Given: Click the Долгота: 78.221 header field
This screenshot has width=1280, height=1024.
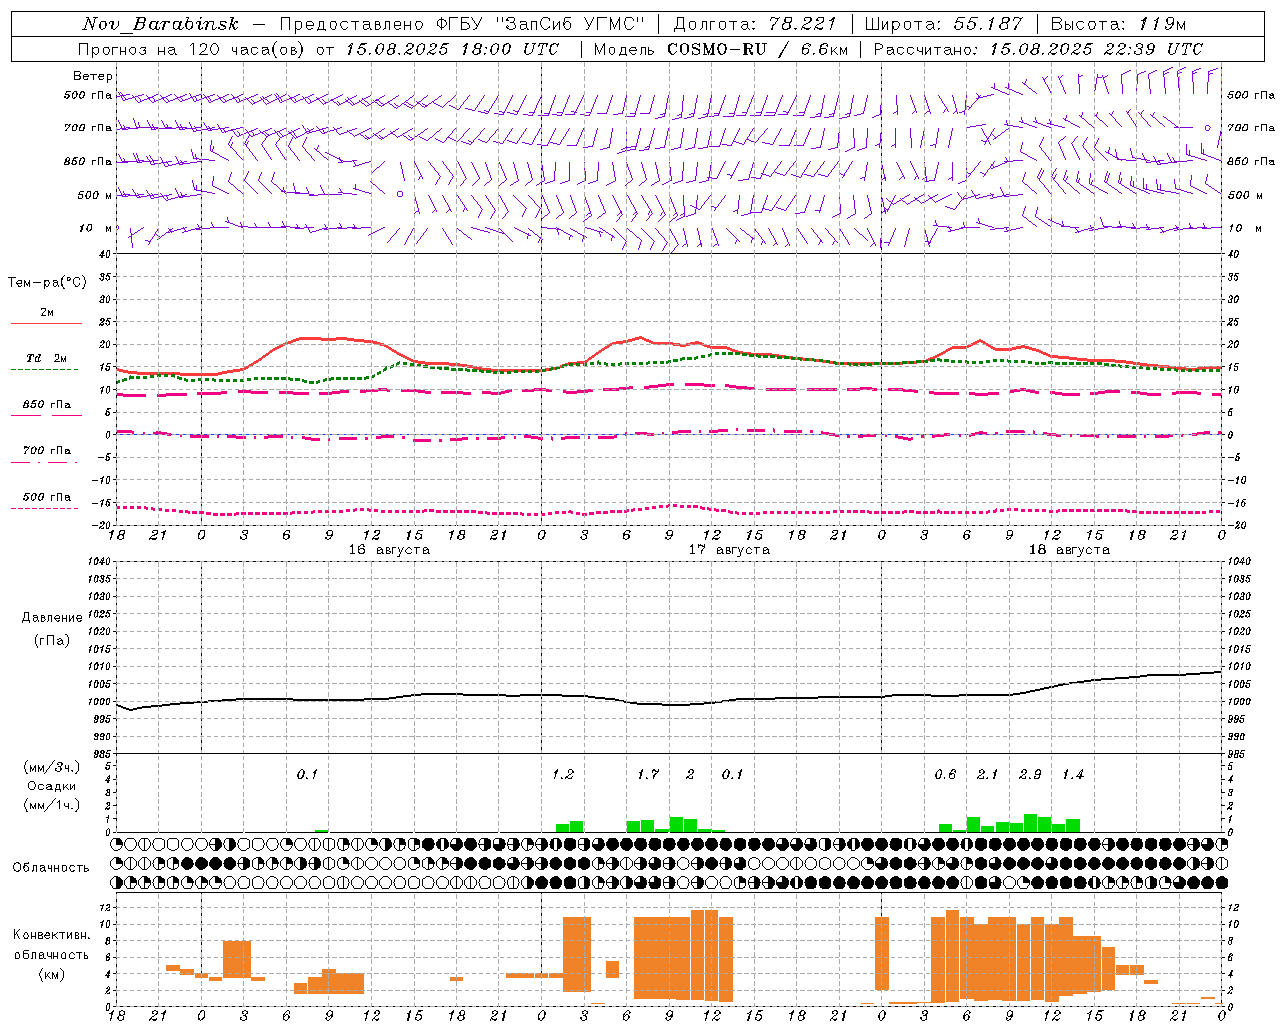Looking at the screenshot, I should click(x=755, y=24).
